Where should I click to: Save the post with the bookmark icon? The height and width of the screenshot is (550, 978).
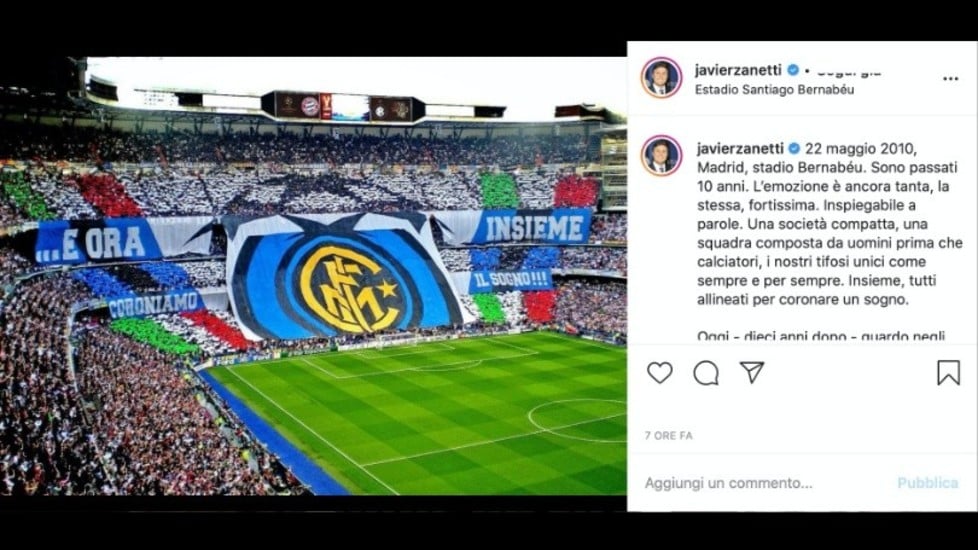pyautogui.click(x=948, y=373)
